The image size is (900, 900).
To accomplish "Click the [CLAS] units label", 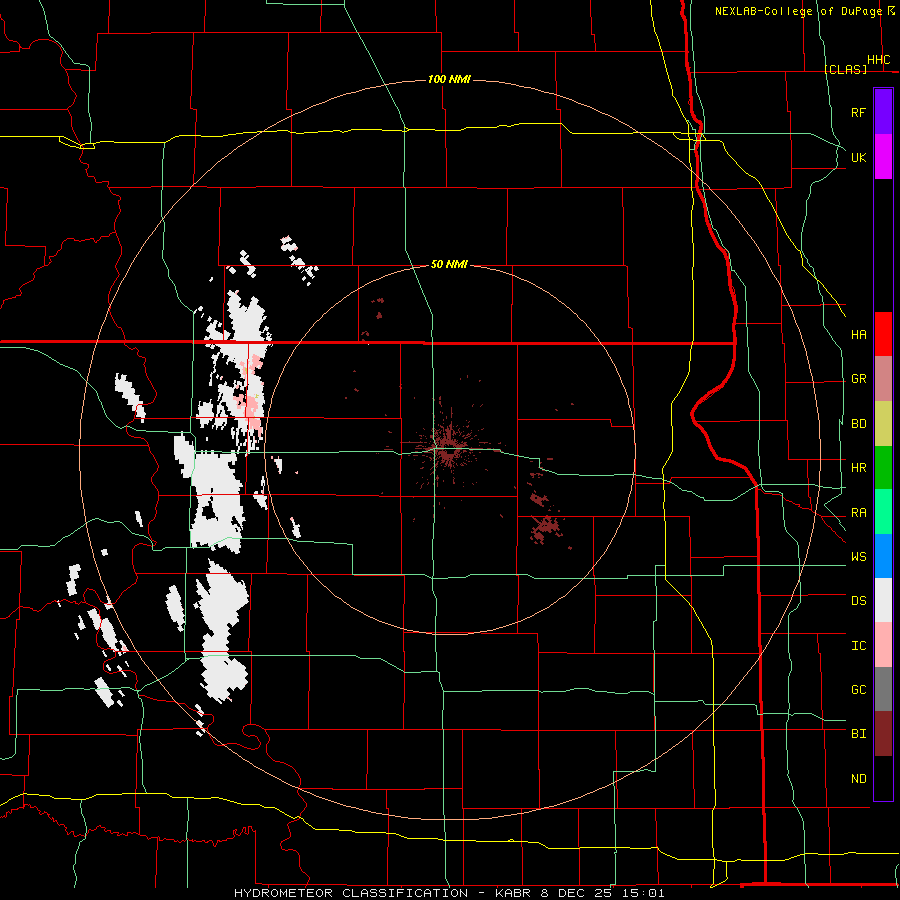I will tap(845, 69).
